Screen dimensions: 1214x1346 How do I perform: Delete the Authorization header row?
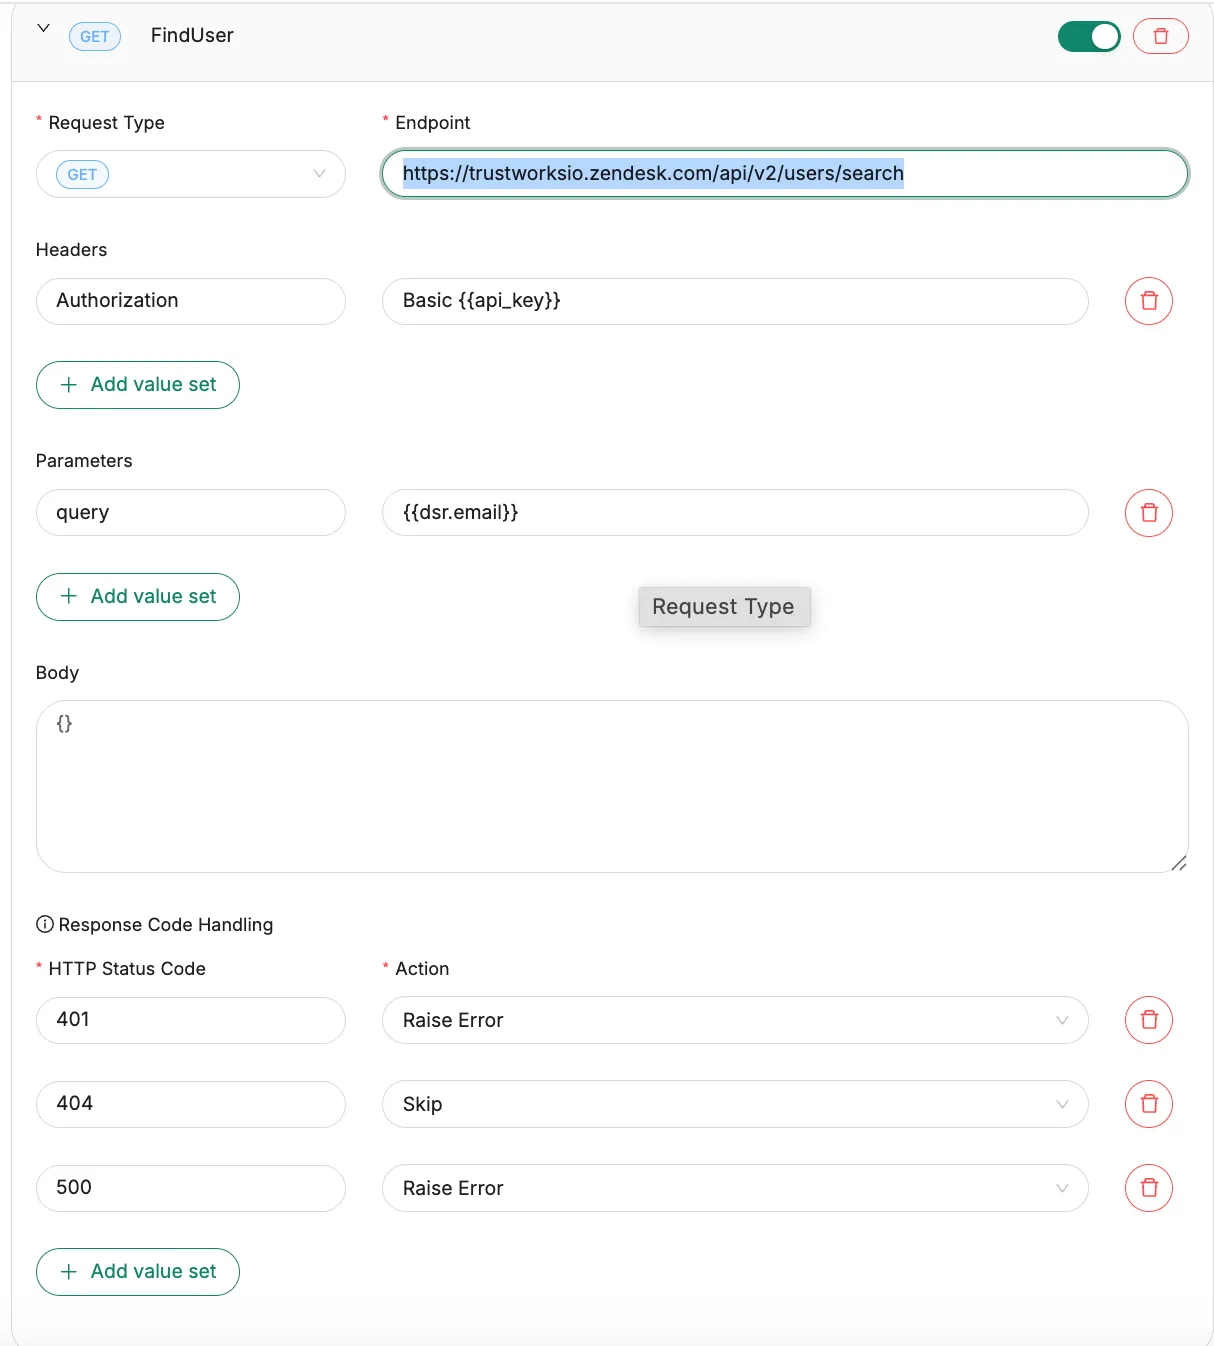(1149, 301)
